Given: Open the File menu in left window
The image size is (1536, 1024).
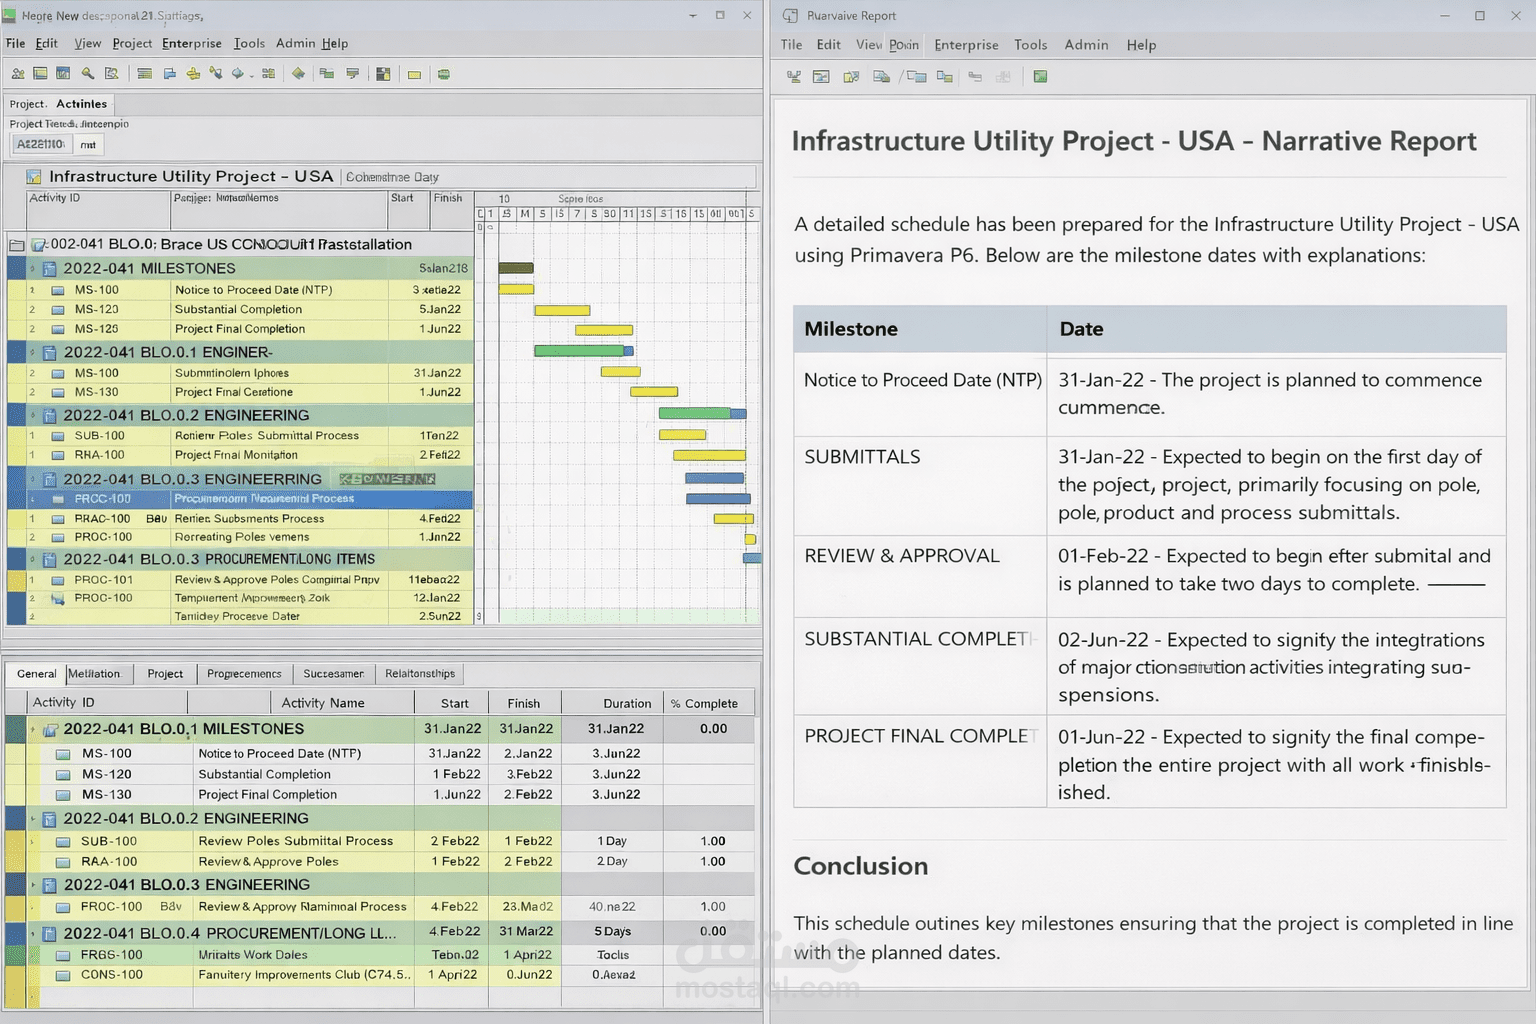Looking at the screenshot, I should point(15,44).
